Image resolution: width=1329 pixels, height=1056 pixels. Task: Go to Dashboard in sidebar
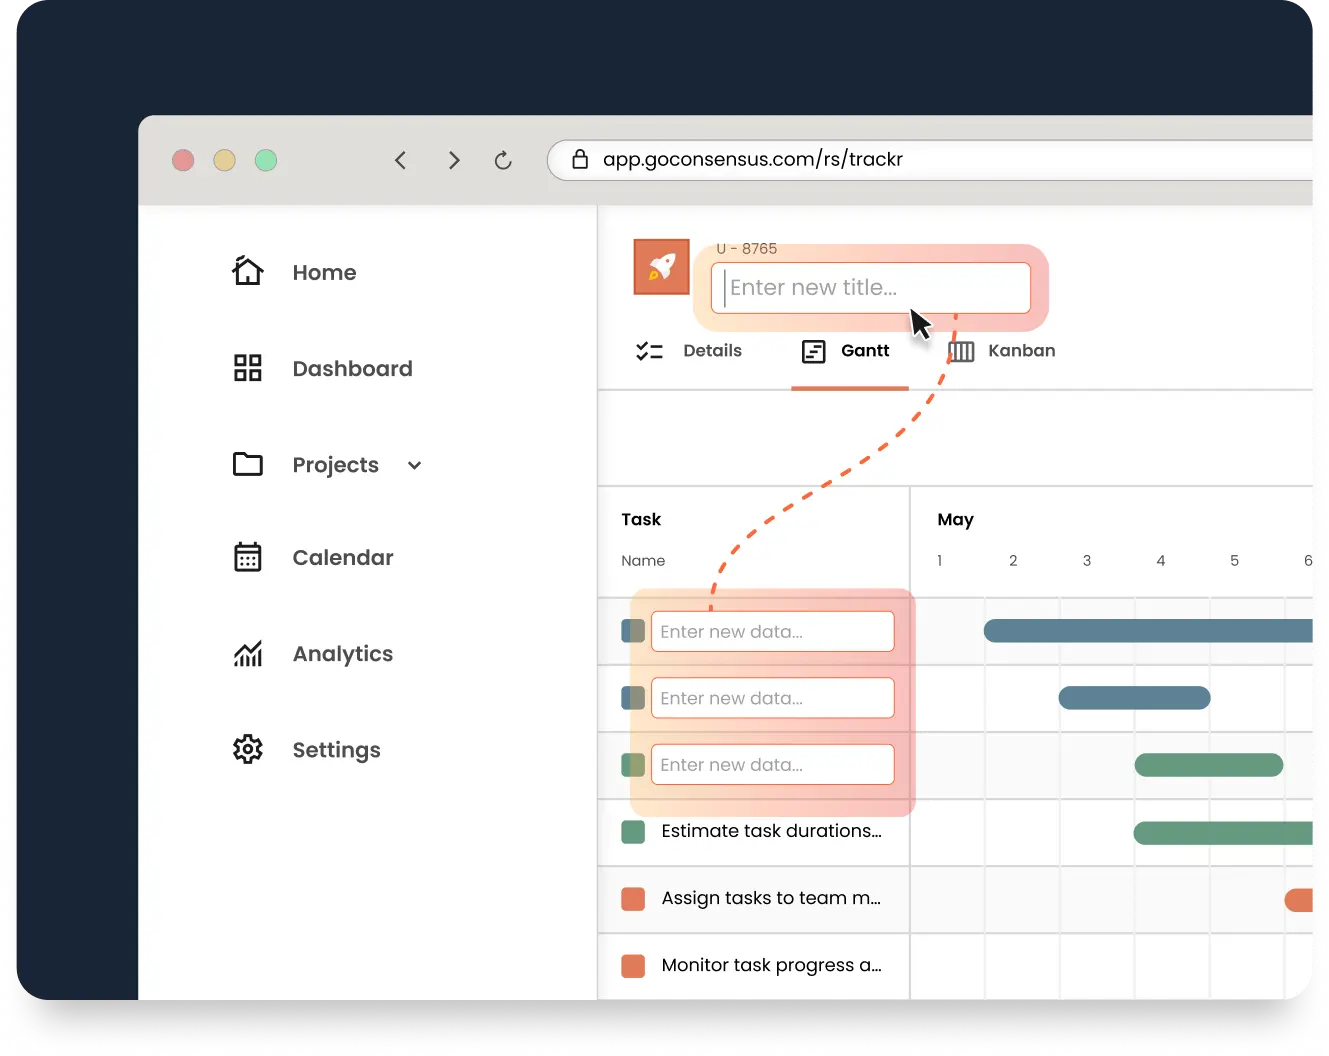(x=352, y=368)
